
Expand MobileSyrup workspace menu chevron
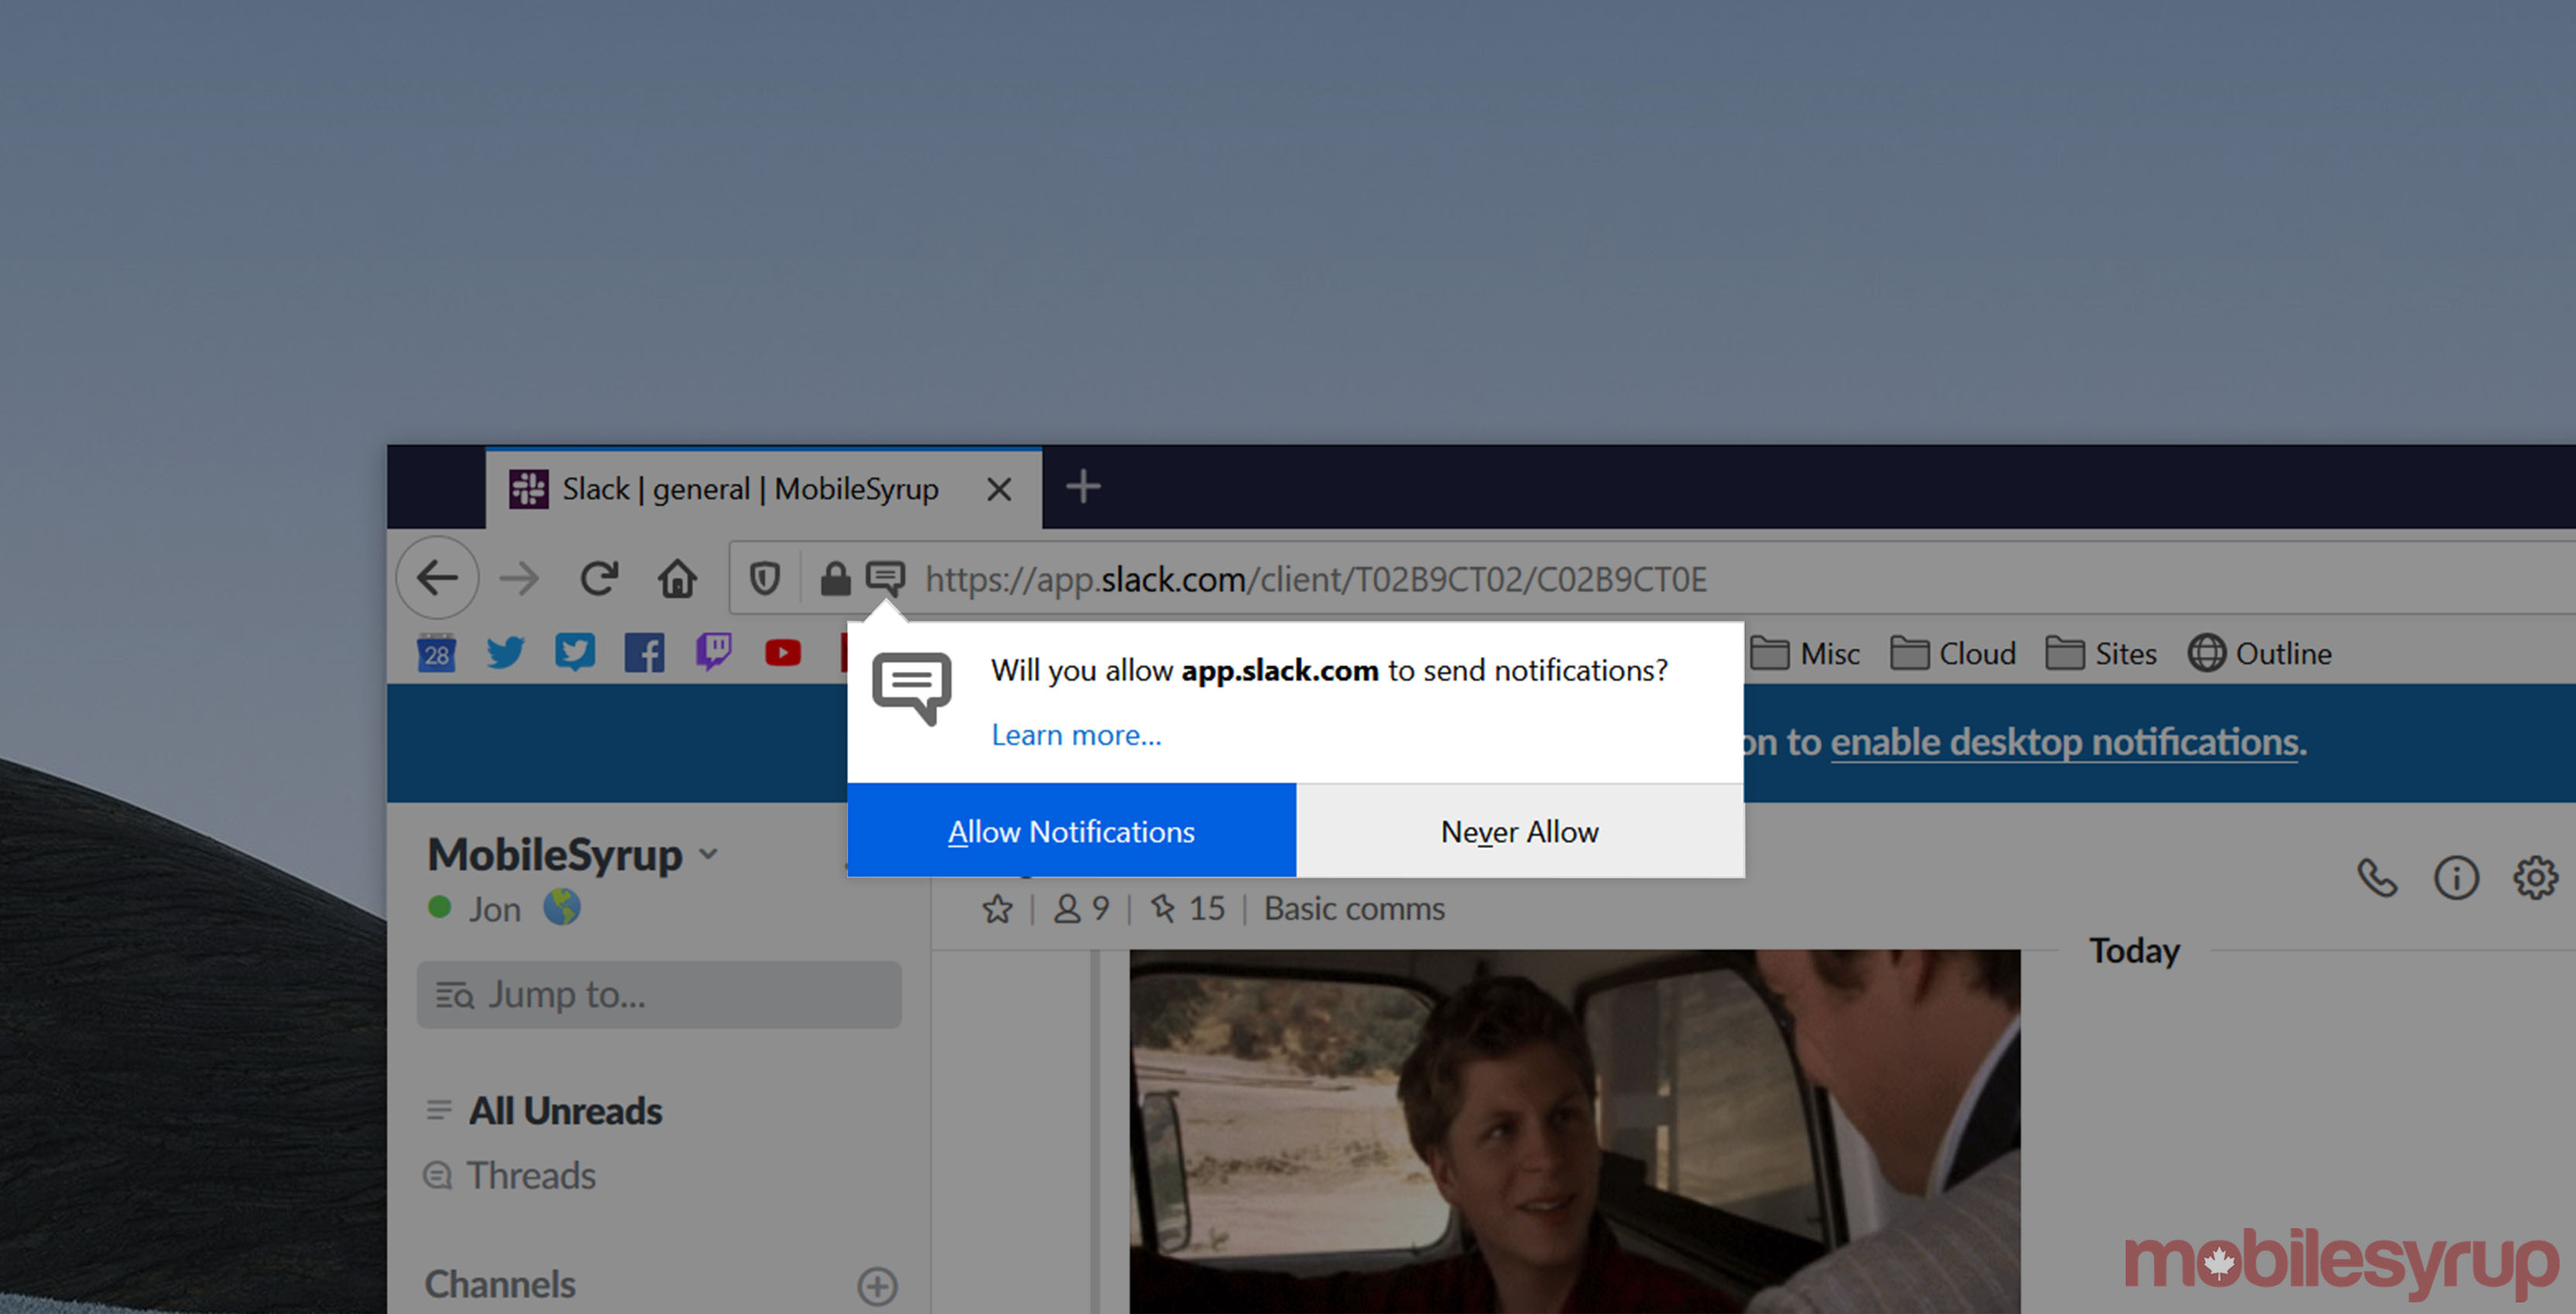[709, 854]
